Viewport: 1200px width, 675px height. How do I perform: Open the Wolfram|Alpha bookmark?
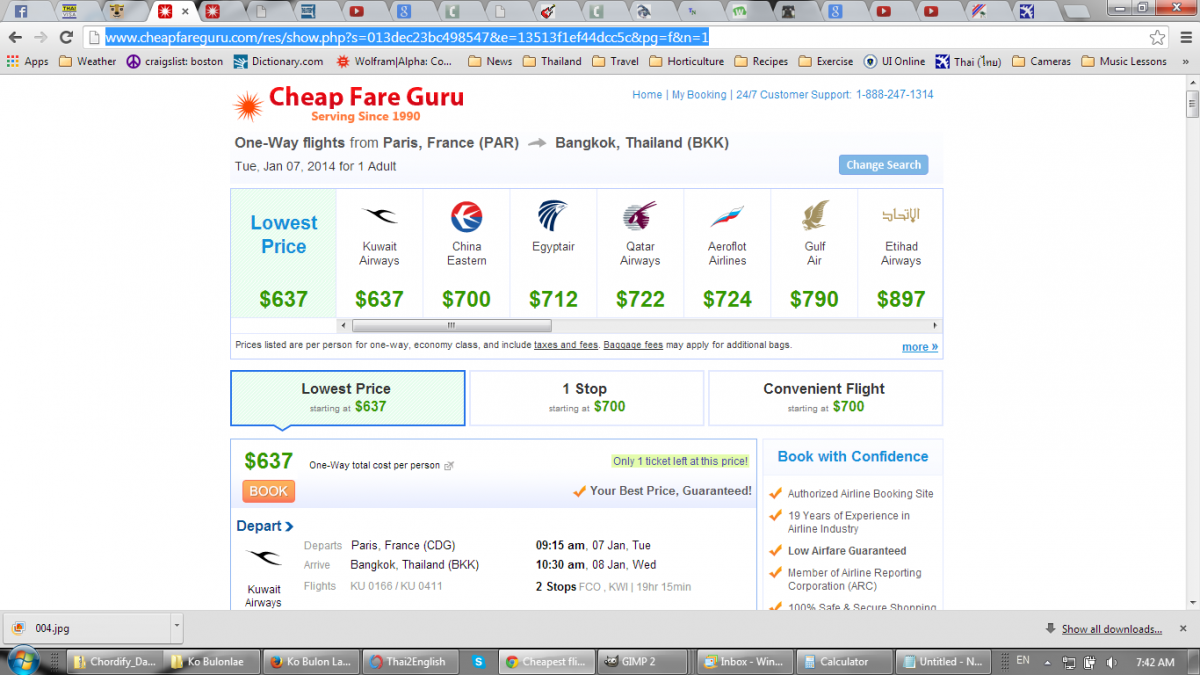point(395,61)
